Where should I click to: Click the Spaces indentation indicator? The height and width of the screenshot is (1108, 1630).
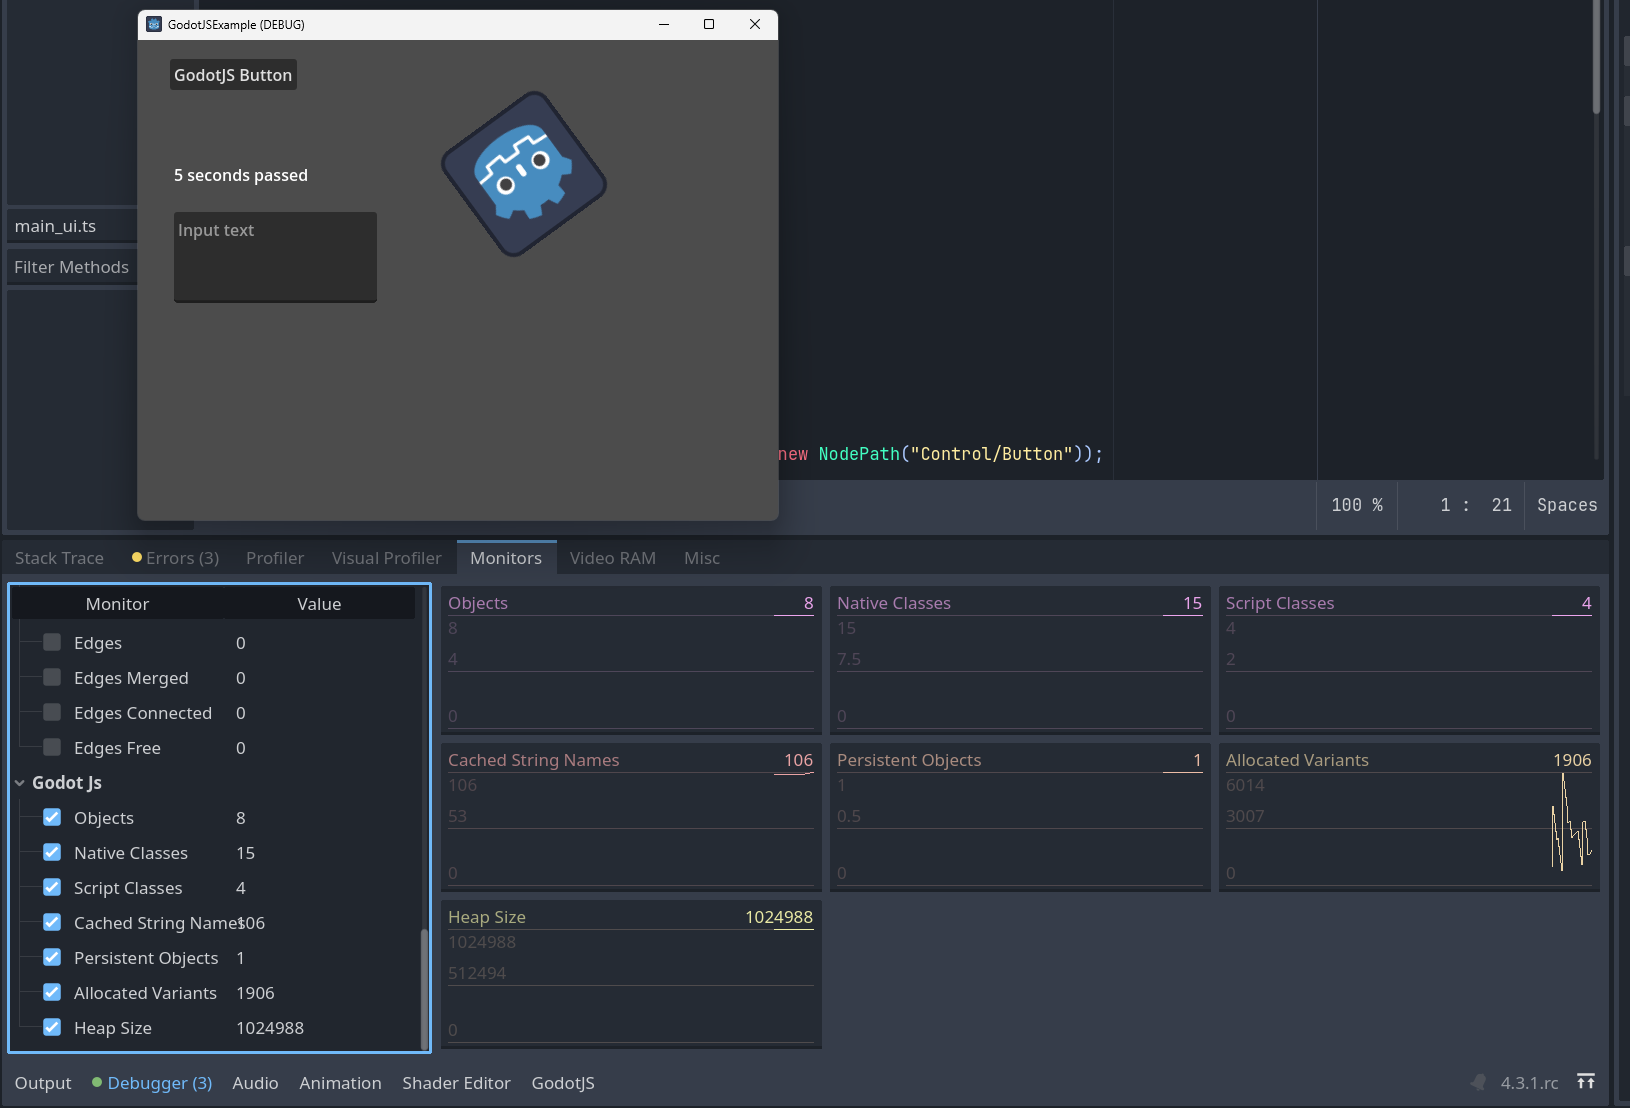(x=1567, y=505)
